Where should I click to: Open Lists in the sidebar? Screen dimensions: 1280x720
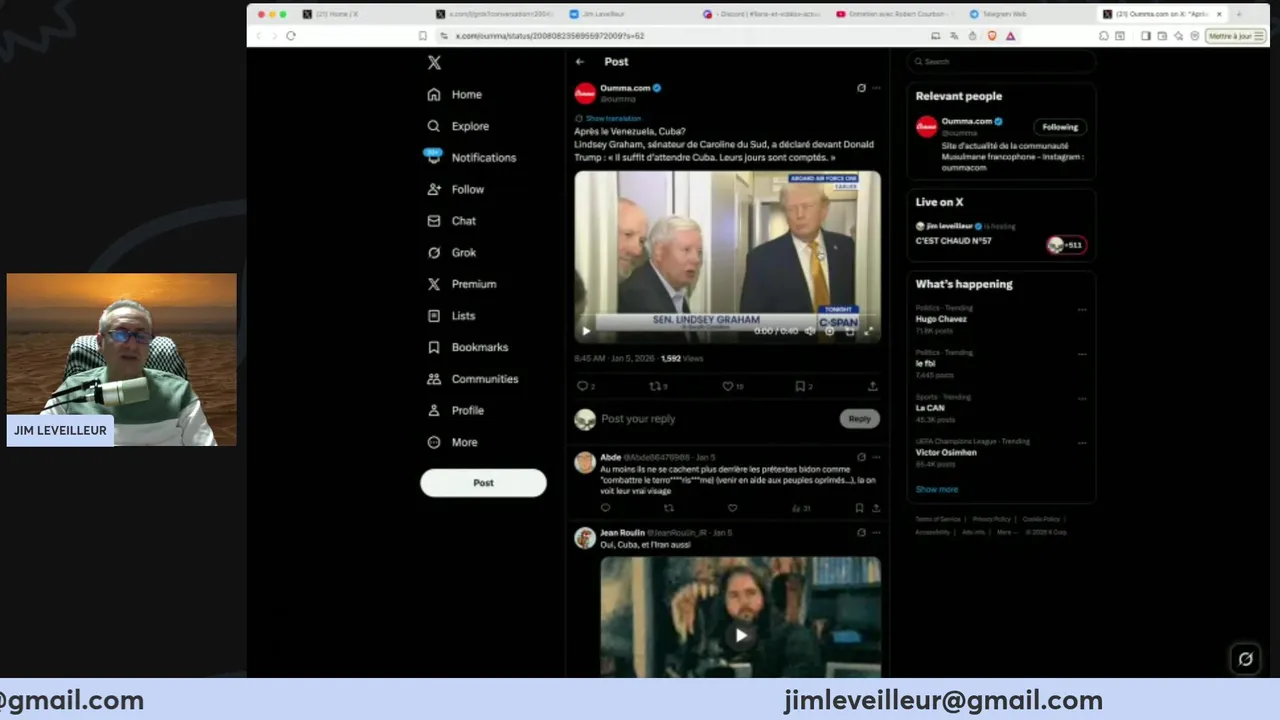pos(451,315)
